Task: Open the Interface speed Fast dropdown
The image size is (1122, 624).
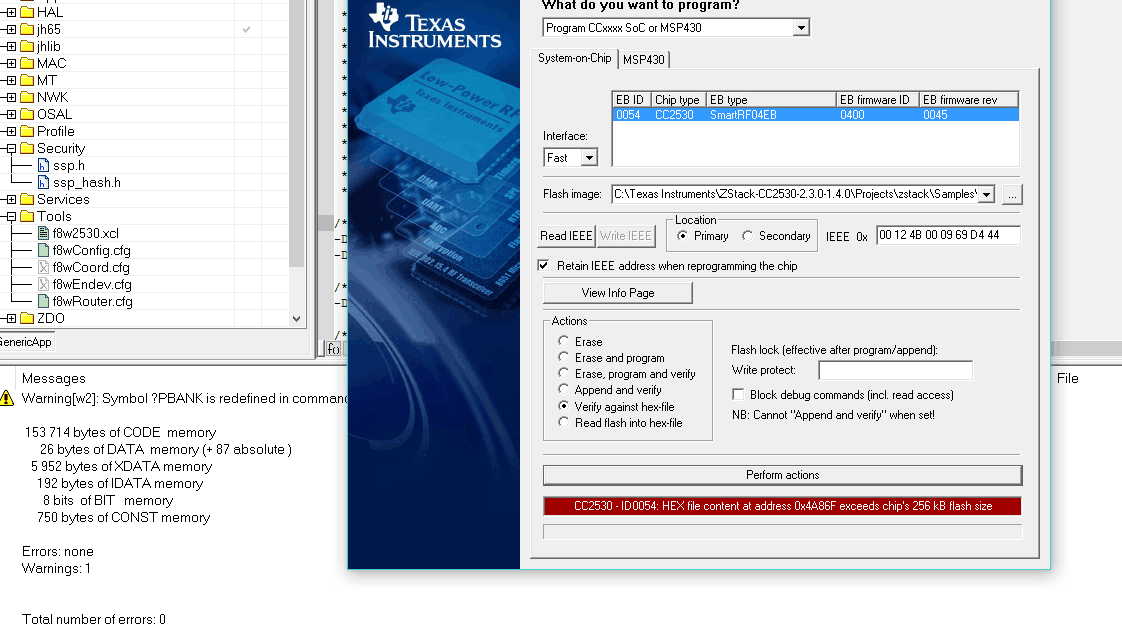Action: click(589, 157)
